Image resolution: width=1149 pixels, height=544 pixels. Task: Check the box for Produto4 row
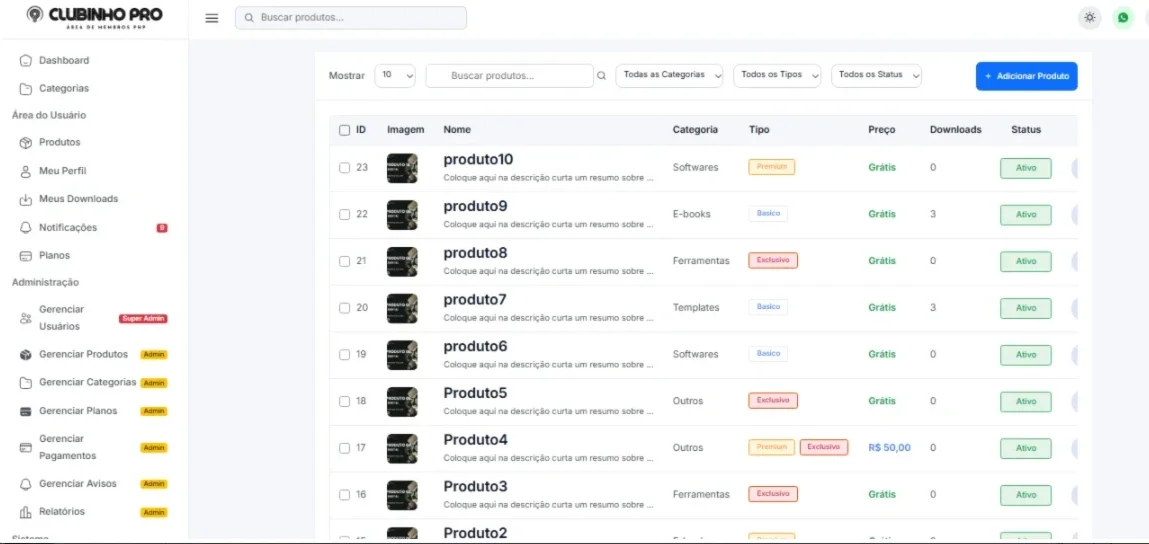(344, 448)
